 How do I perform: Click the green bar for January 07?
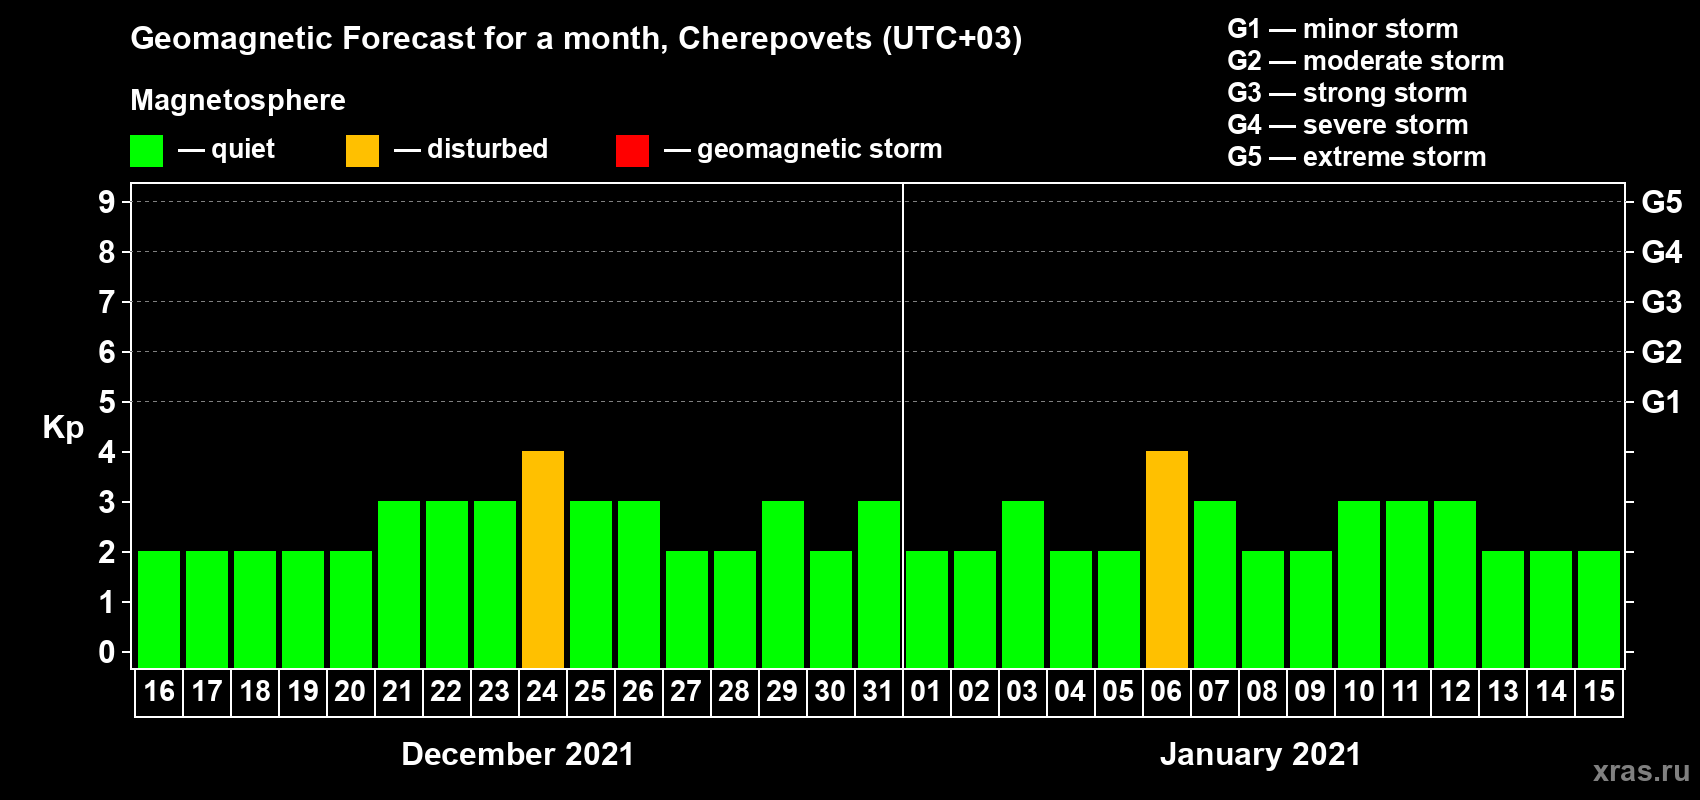click(1215, 584)
